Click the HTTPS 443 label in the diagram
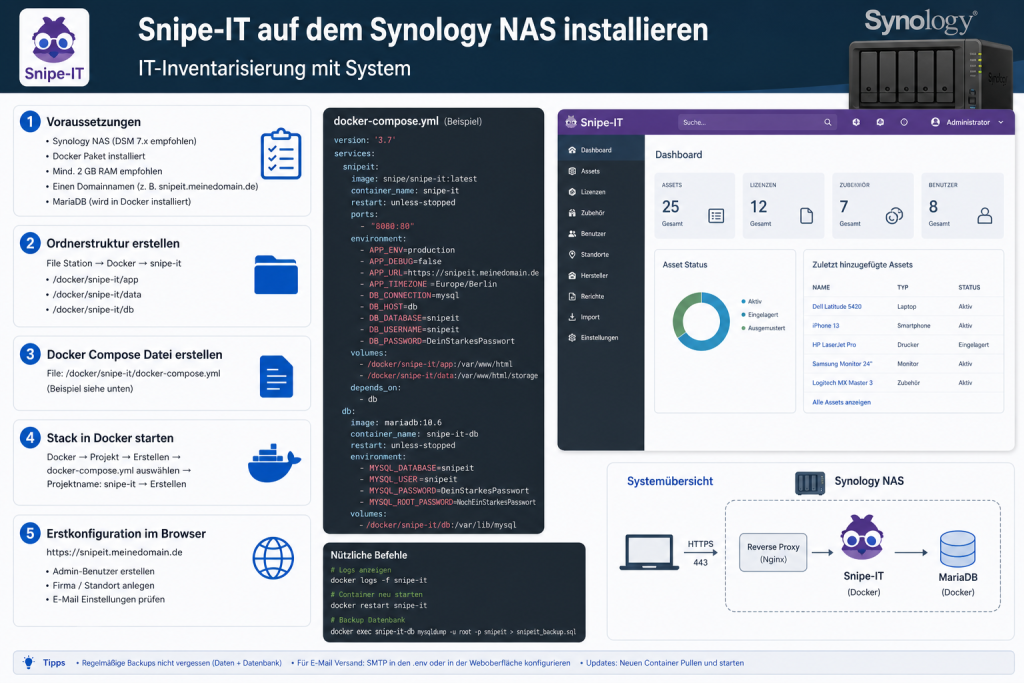Screen dimensions: 1024x683 coord(700,552)
